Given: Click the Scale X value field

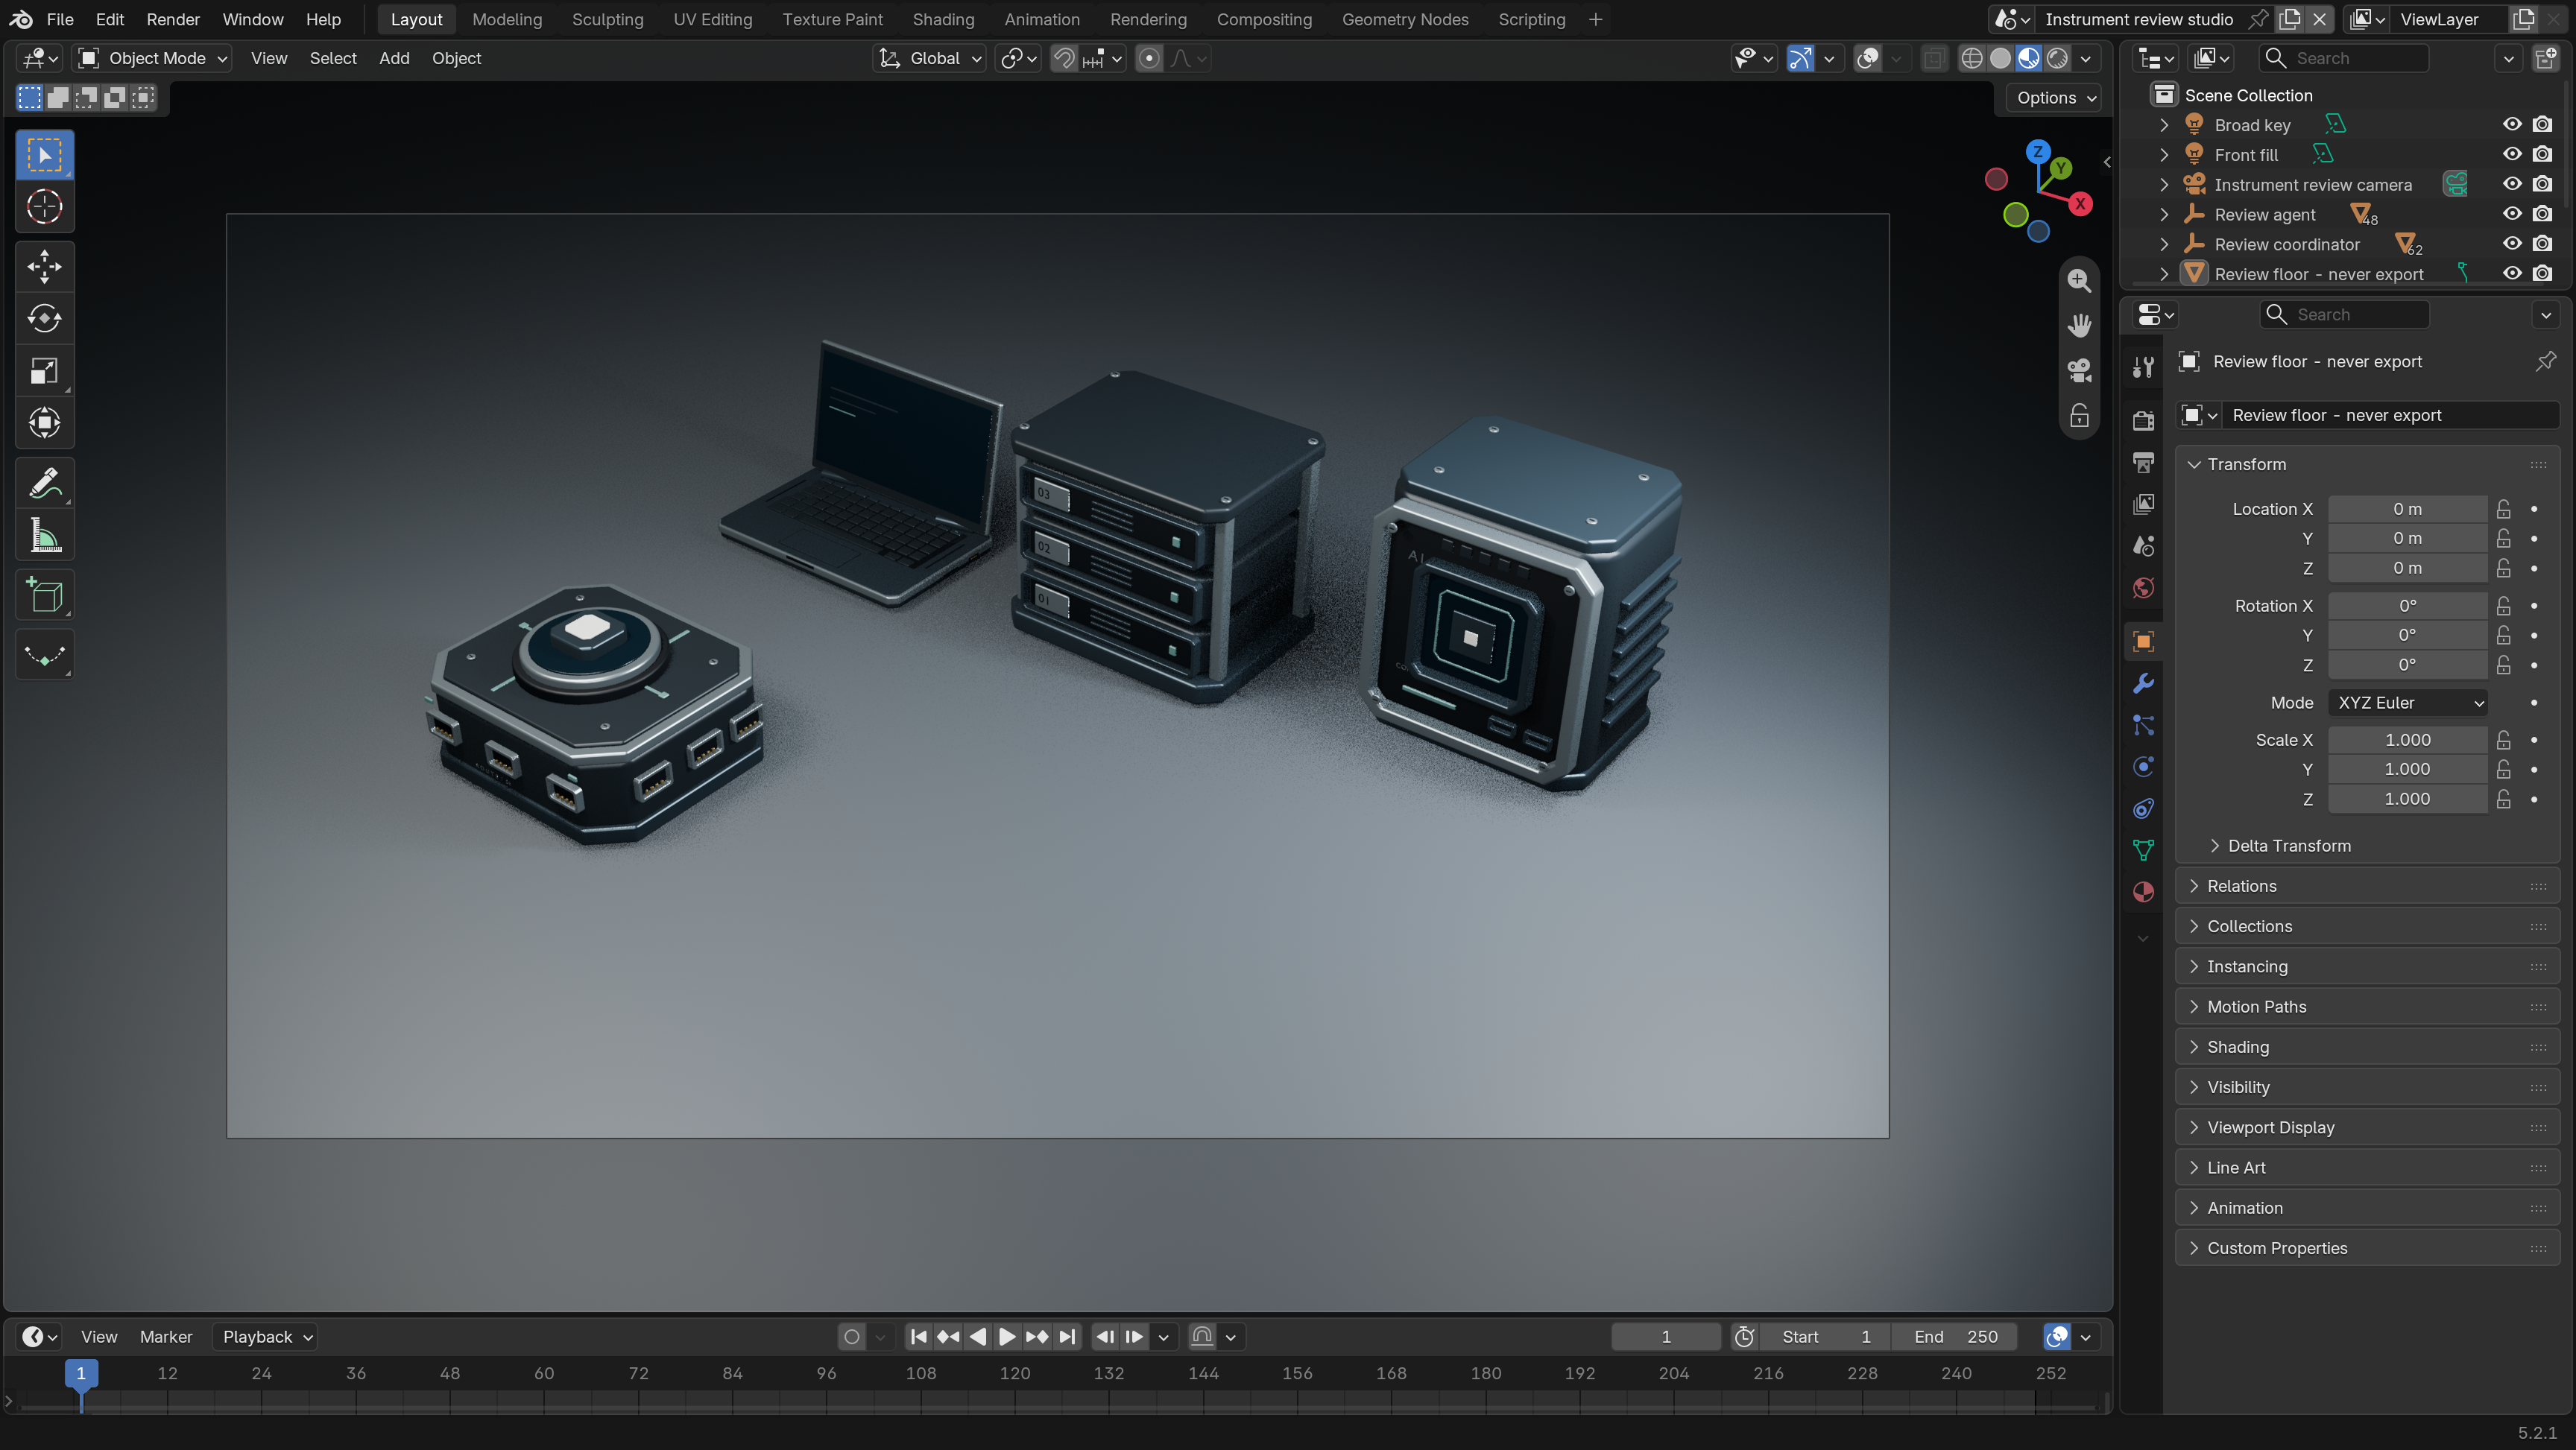Looking at the screenshot, I should 2407,740.
